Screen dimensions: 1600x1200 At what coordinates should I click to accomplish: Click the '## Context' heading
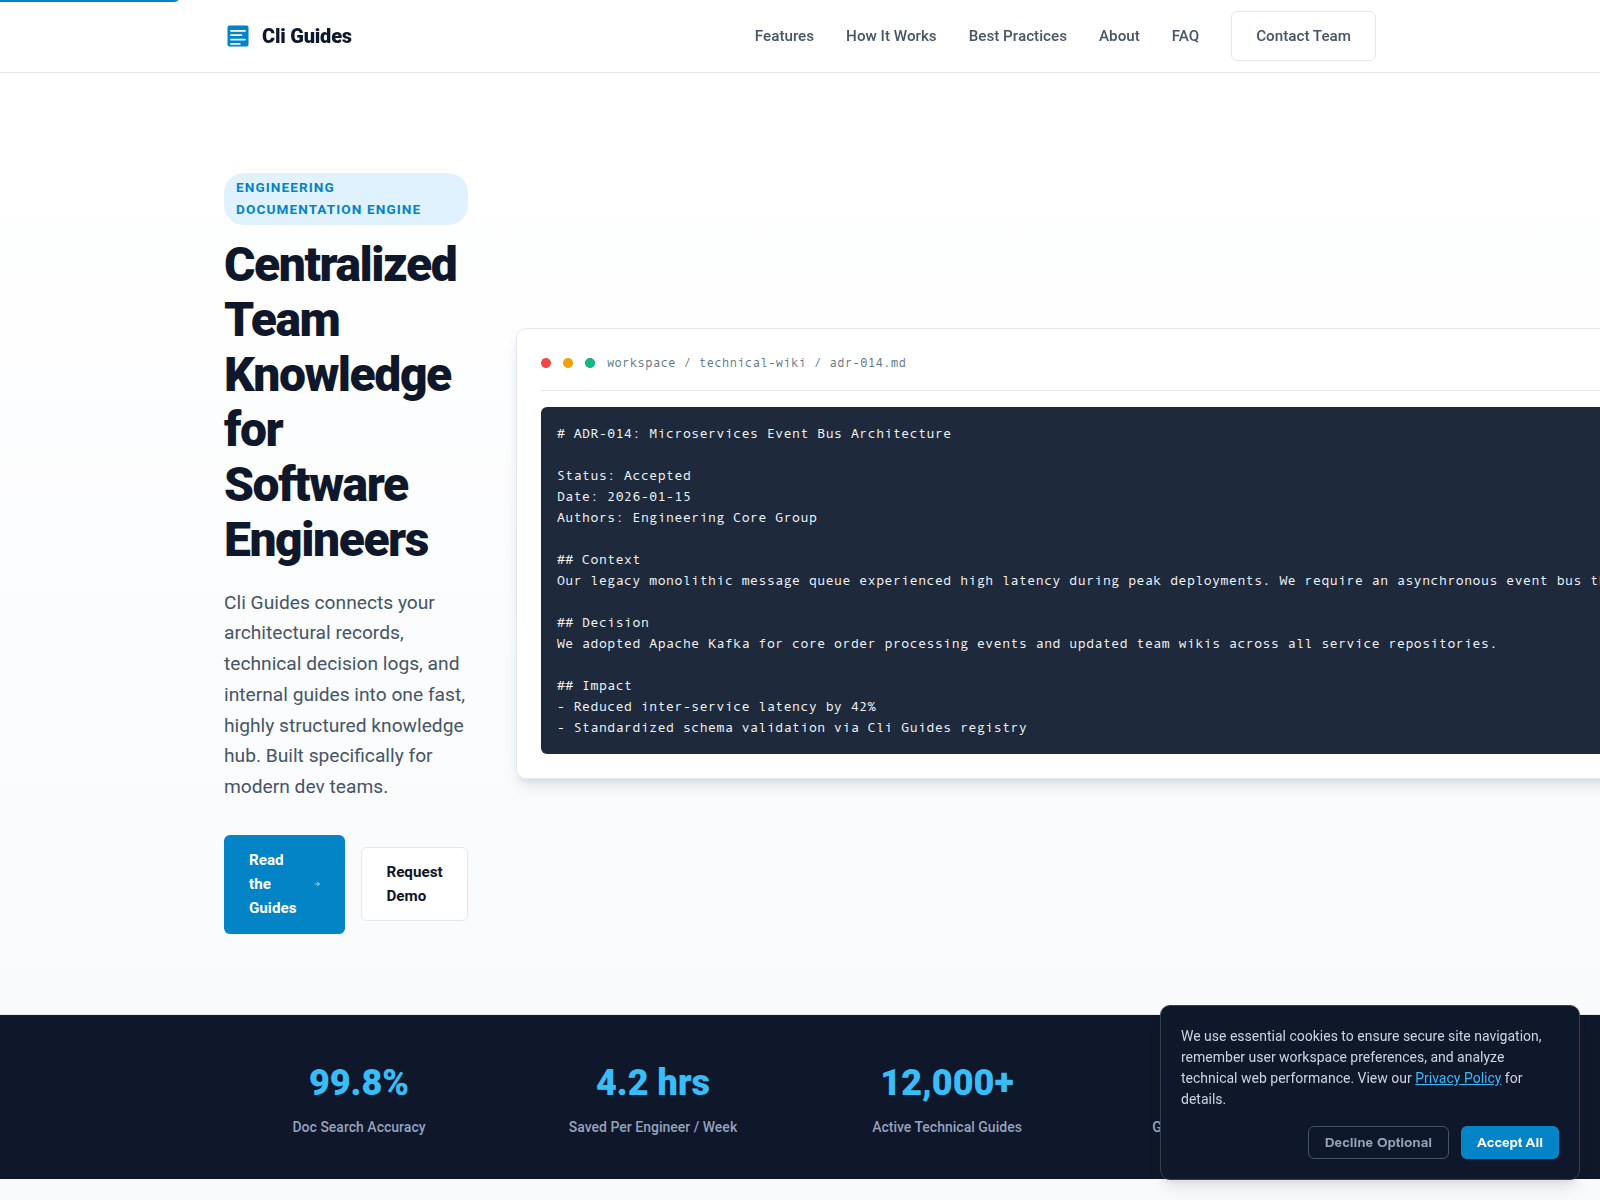(x=598, y=560)
